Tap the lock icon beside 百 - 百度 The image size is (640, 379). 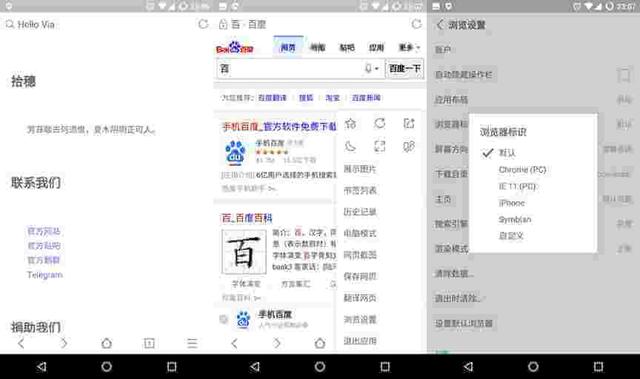(x=223, y=24)
